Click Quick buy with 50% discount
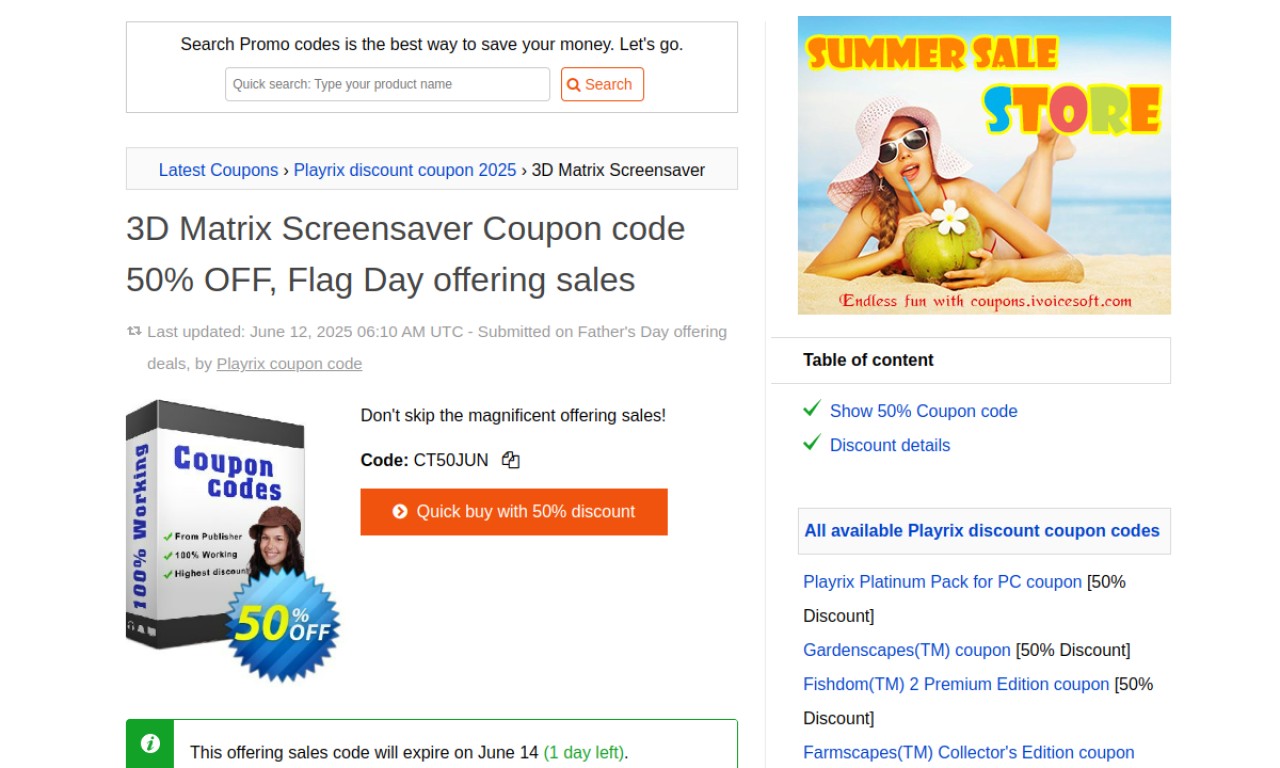Screen dimensions: 1280x768 click(514, 512)
